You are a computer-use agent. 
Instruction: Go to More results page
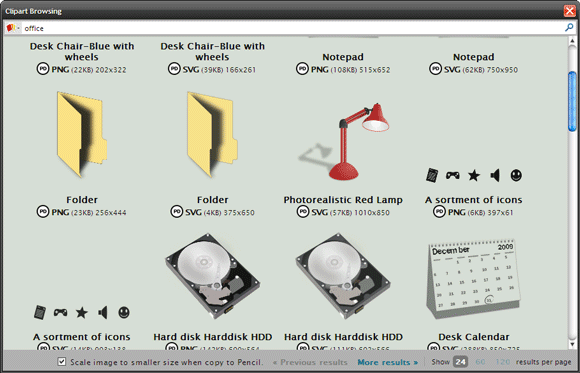click(x=387, y=362)
